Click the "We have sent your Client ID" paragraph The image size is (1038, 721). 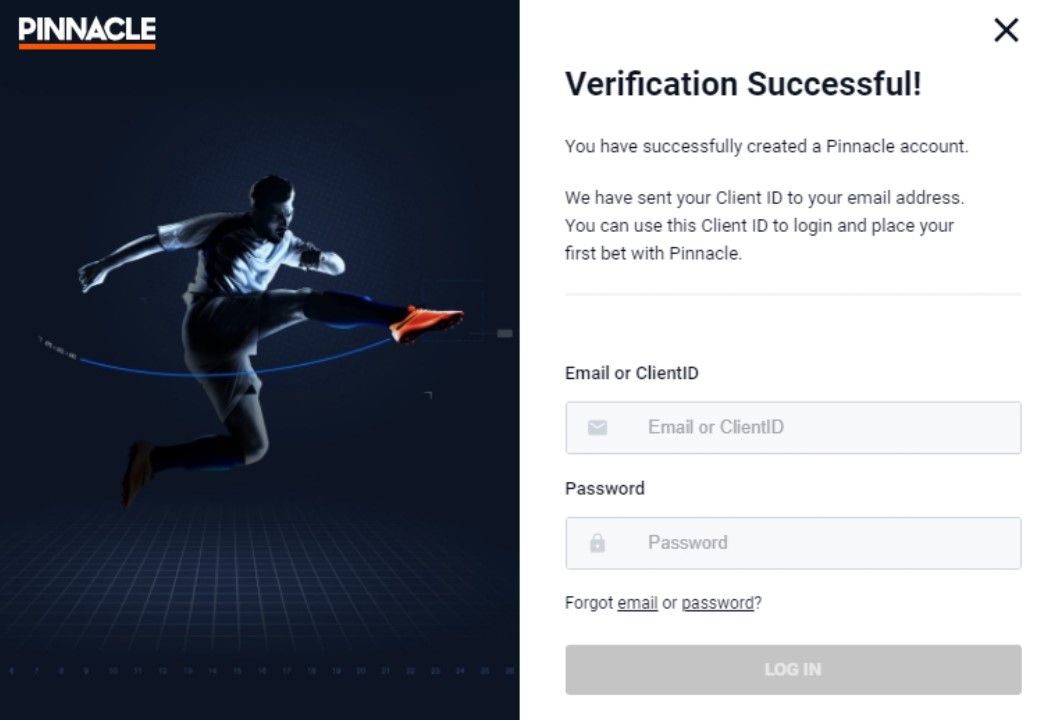pyautogui.click(x=764, y=226)
